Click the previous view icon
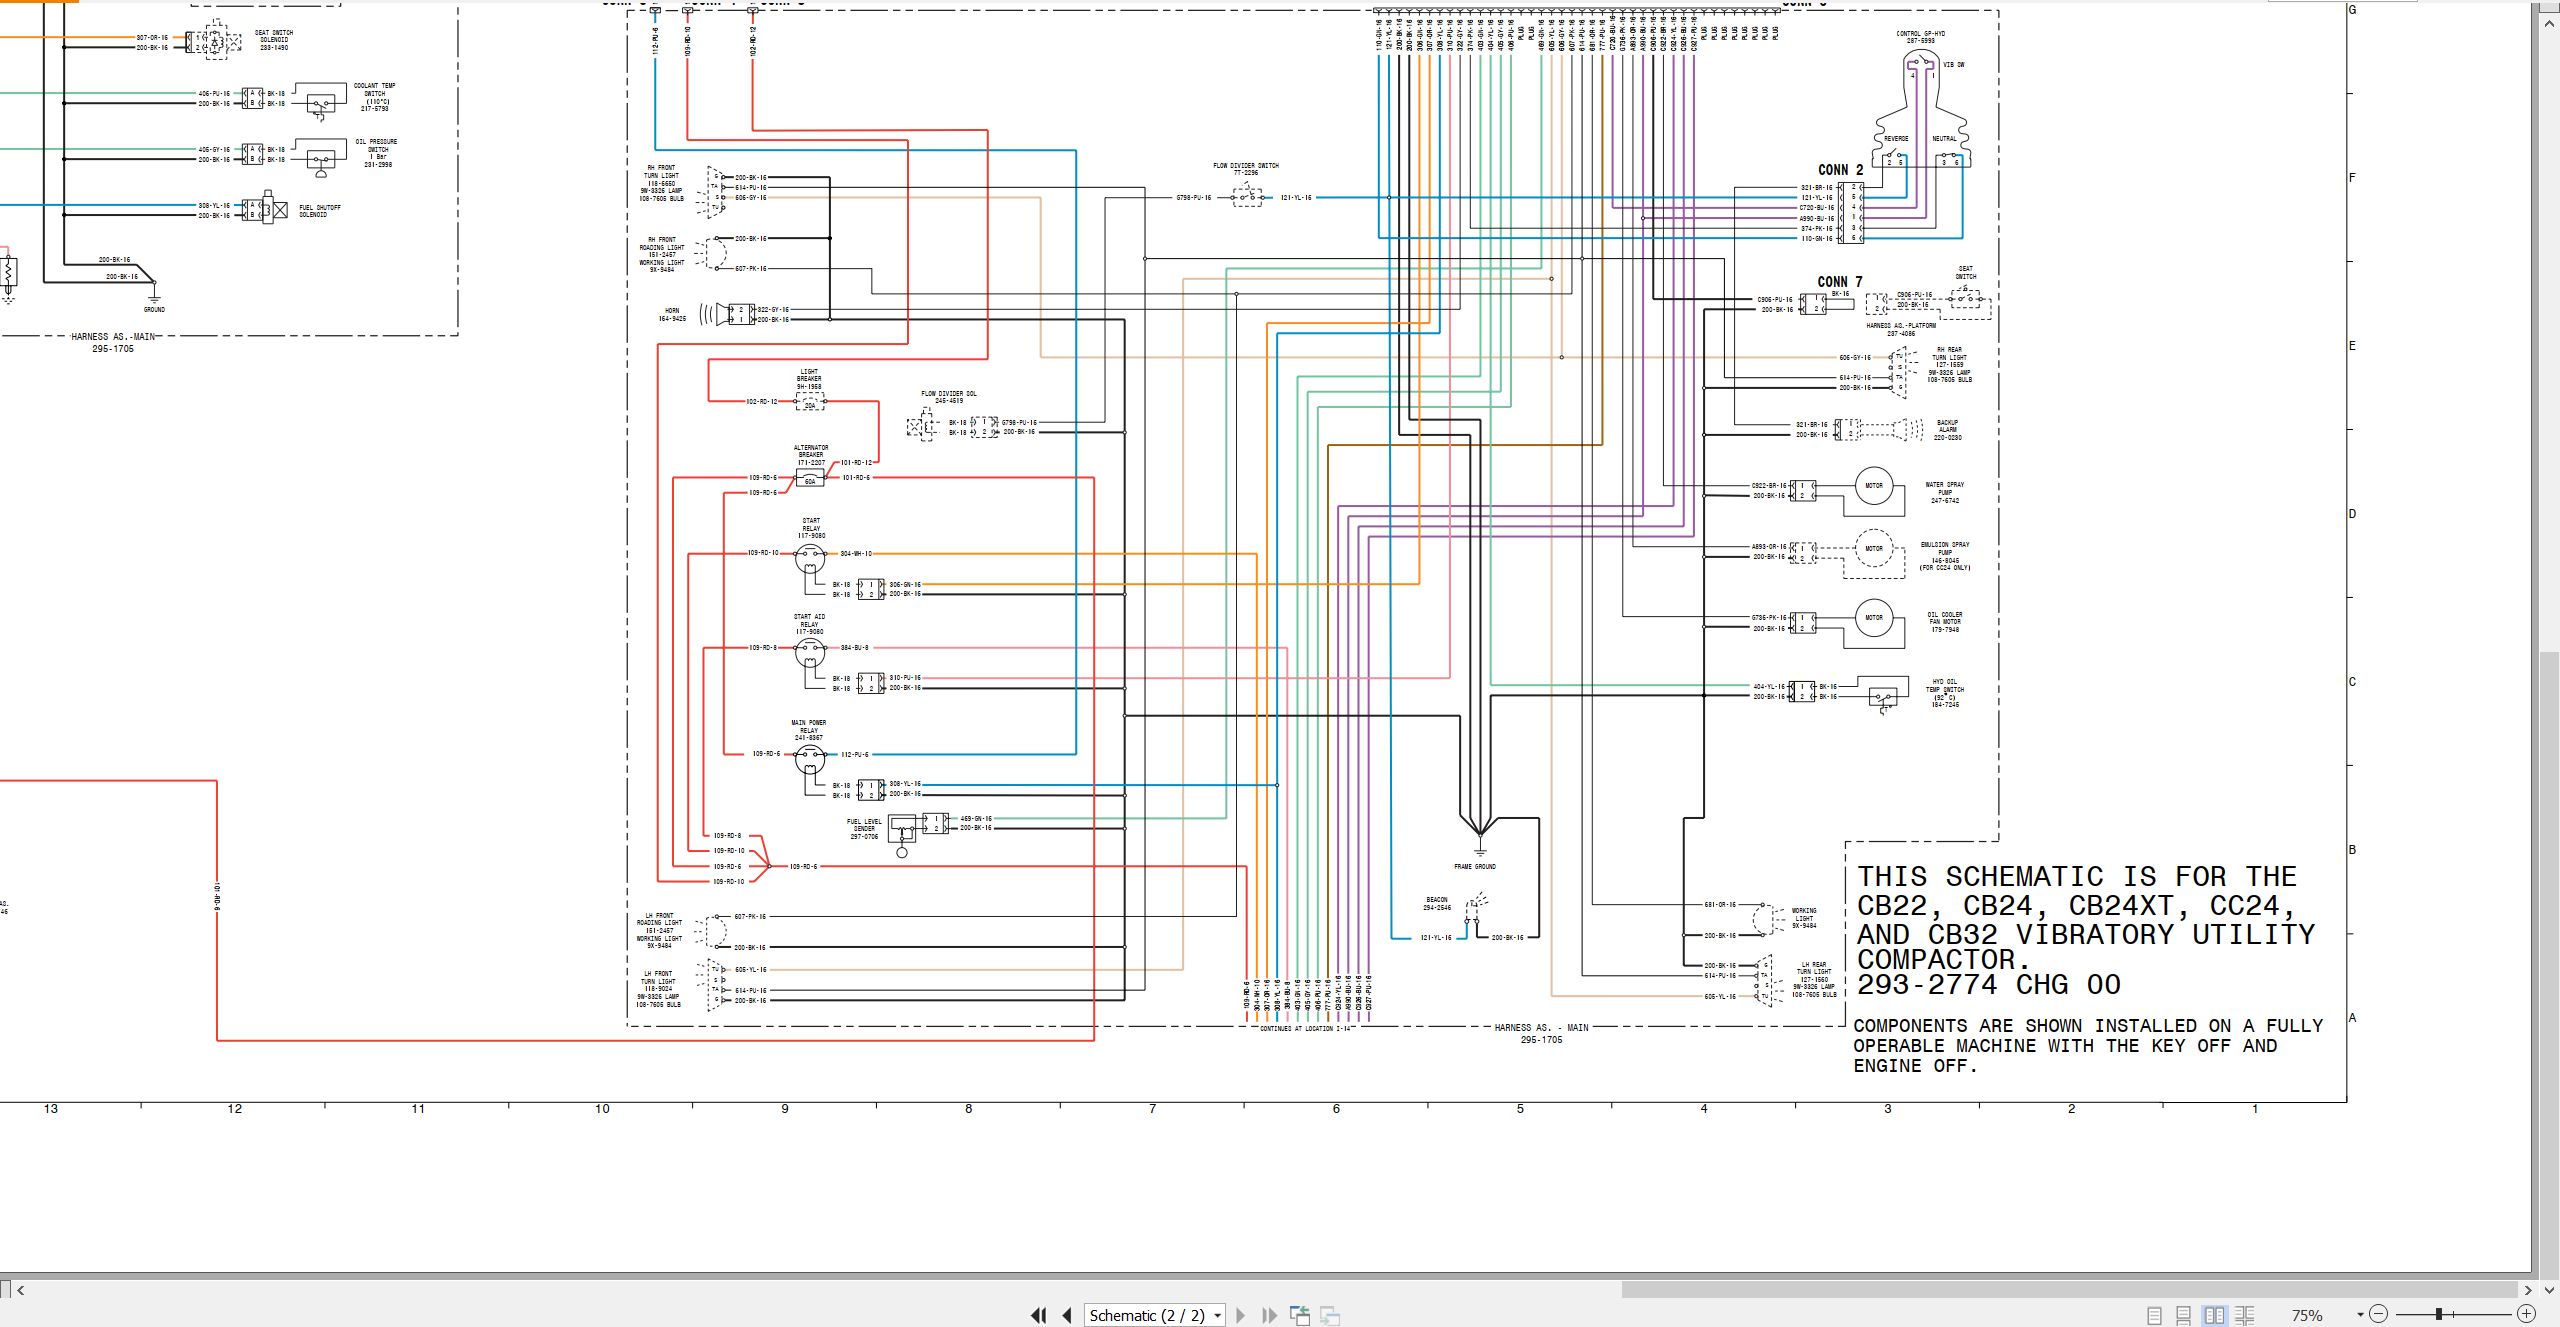Screen dimensions: 2560x1327 click(x=1300, y=1315)
